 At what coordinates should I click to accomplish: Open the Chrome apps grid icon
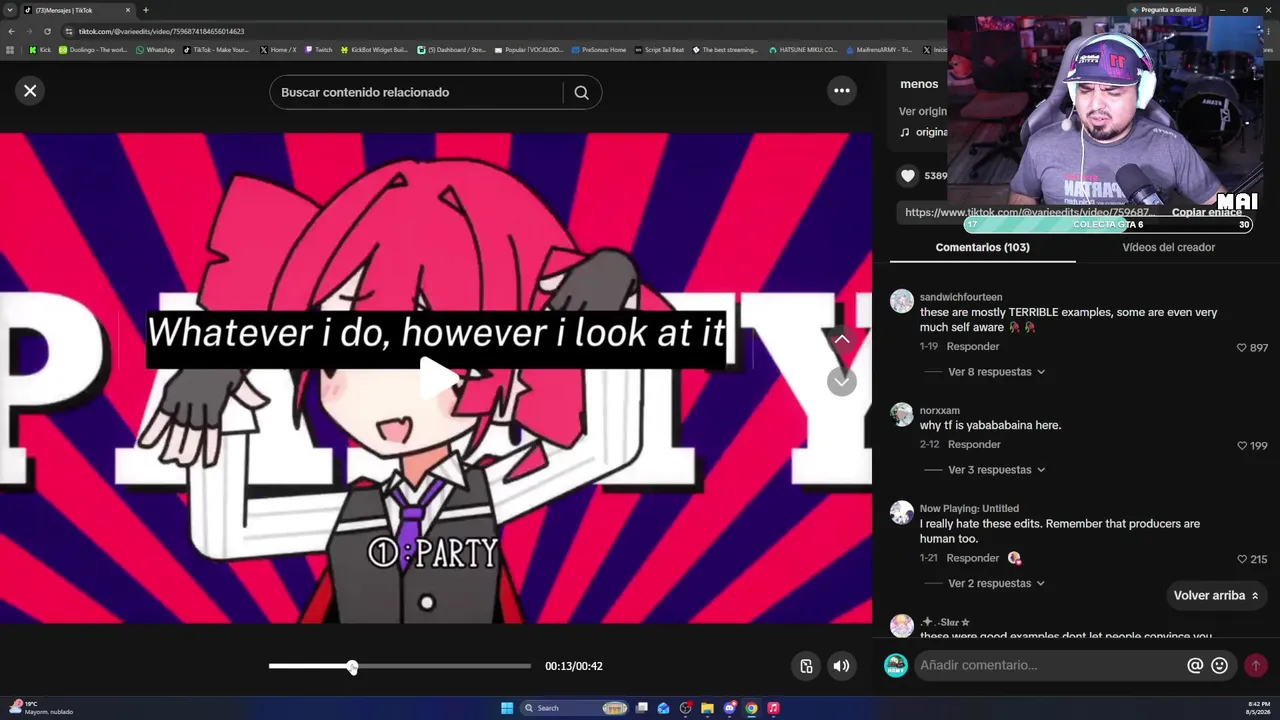click(11, 50)
